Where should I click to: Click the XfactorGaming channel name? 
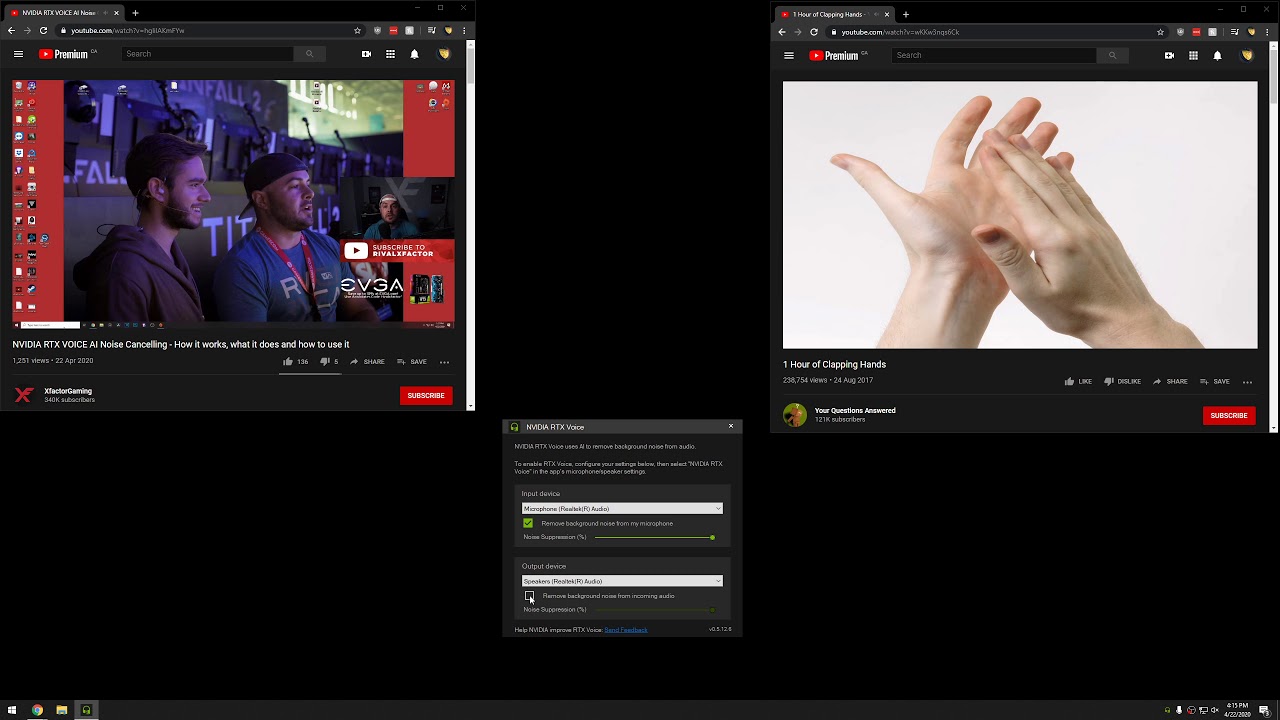68,391
